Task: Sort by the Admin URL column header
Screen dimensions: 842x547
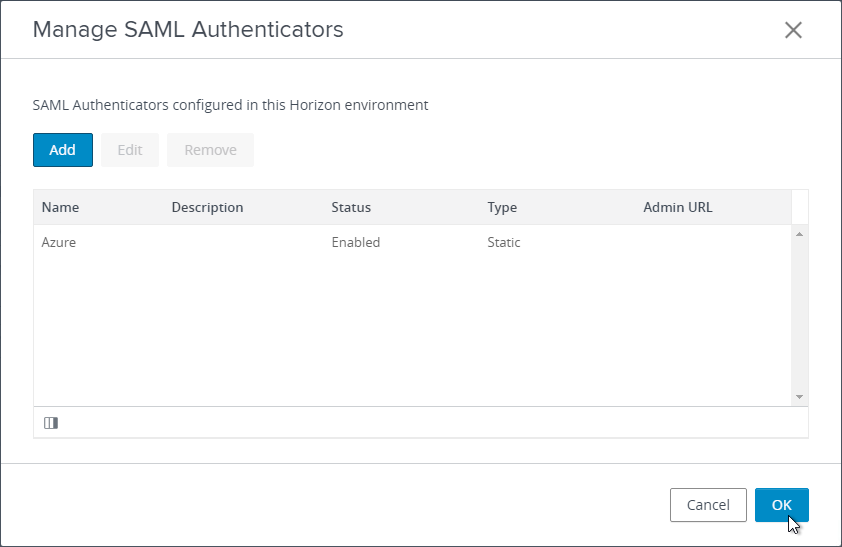Action: click(x=678, y=207)
